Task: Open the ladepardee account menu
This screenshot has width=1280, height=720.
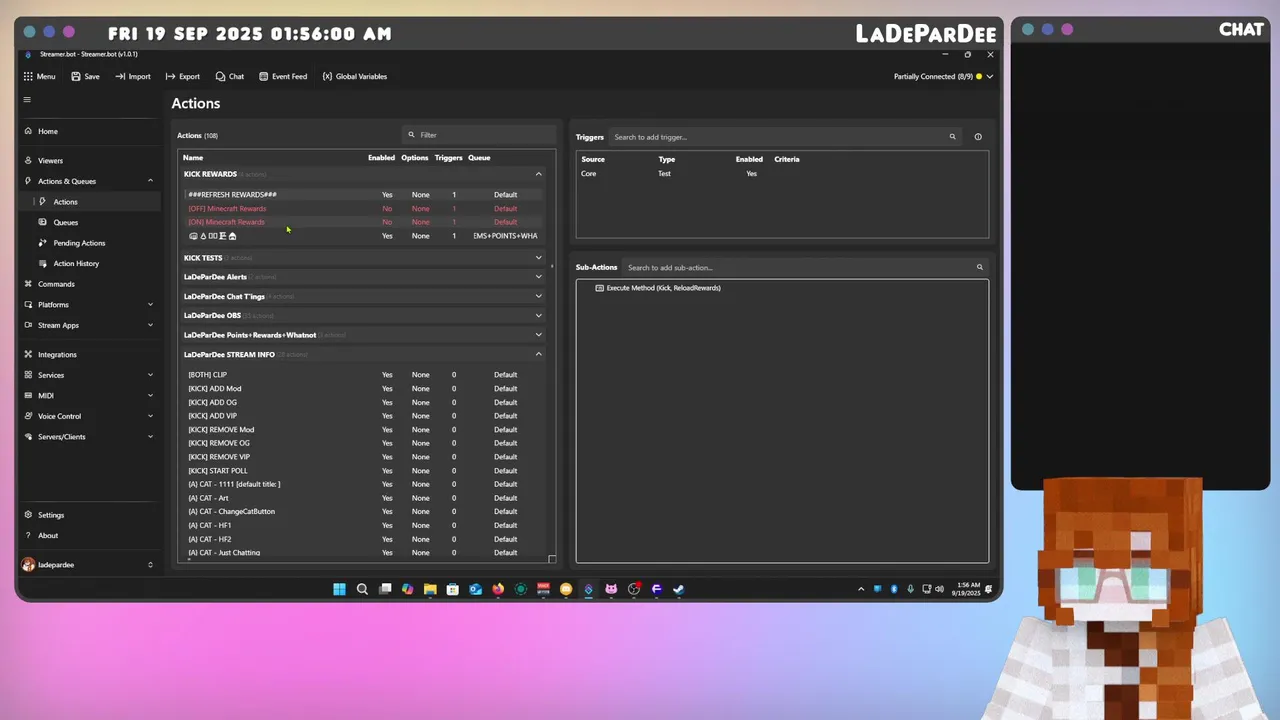Action: pos(88,565)
